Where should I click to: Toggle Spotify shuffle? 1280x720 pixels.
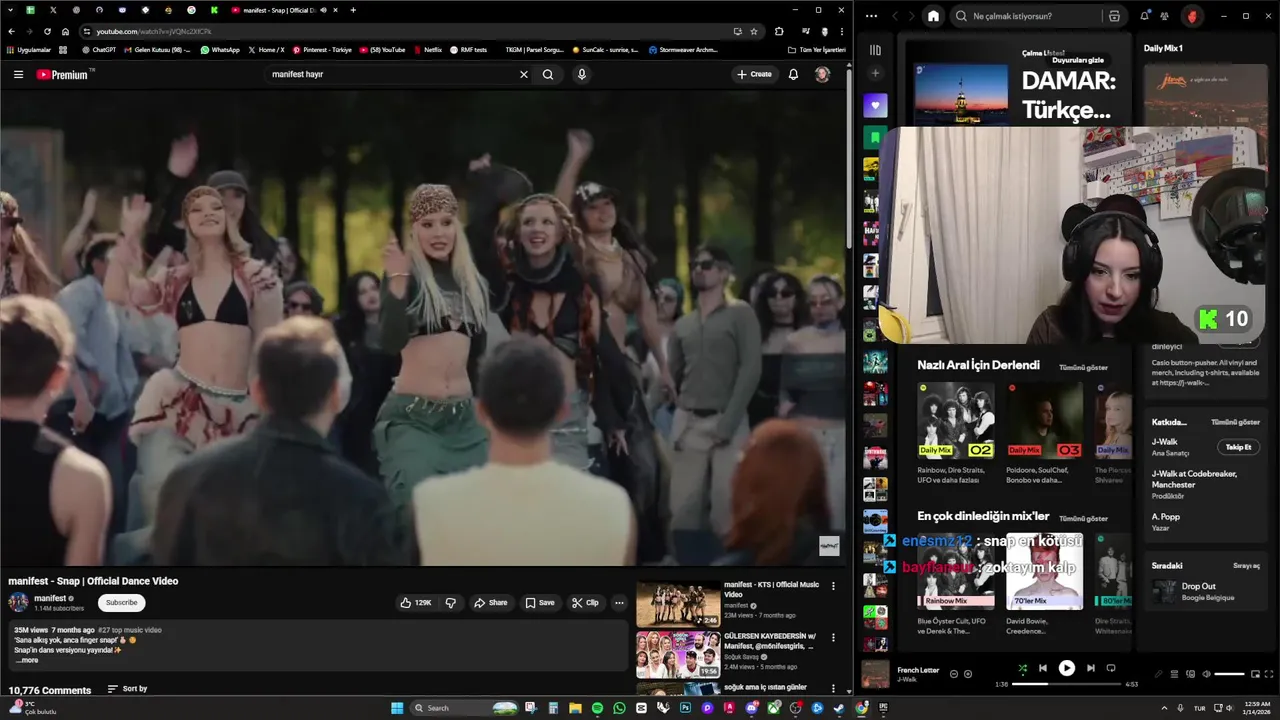pyautogui.click(x=1022, y=668)
